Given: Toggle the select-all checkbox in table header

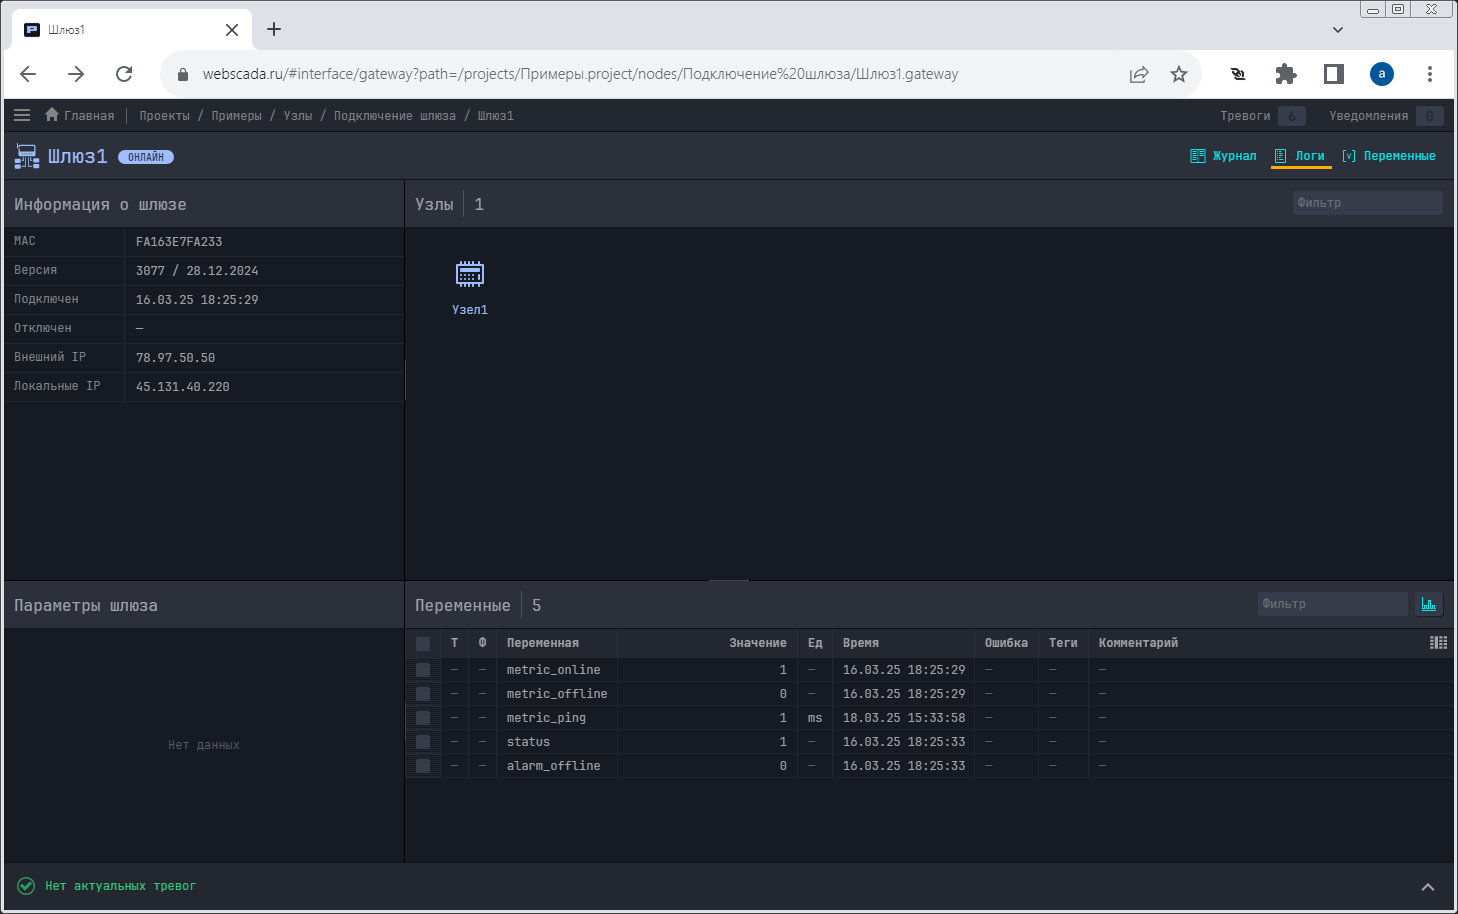Looking at the screenshot, I should coord(423,644).
